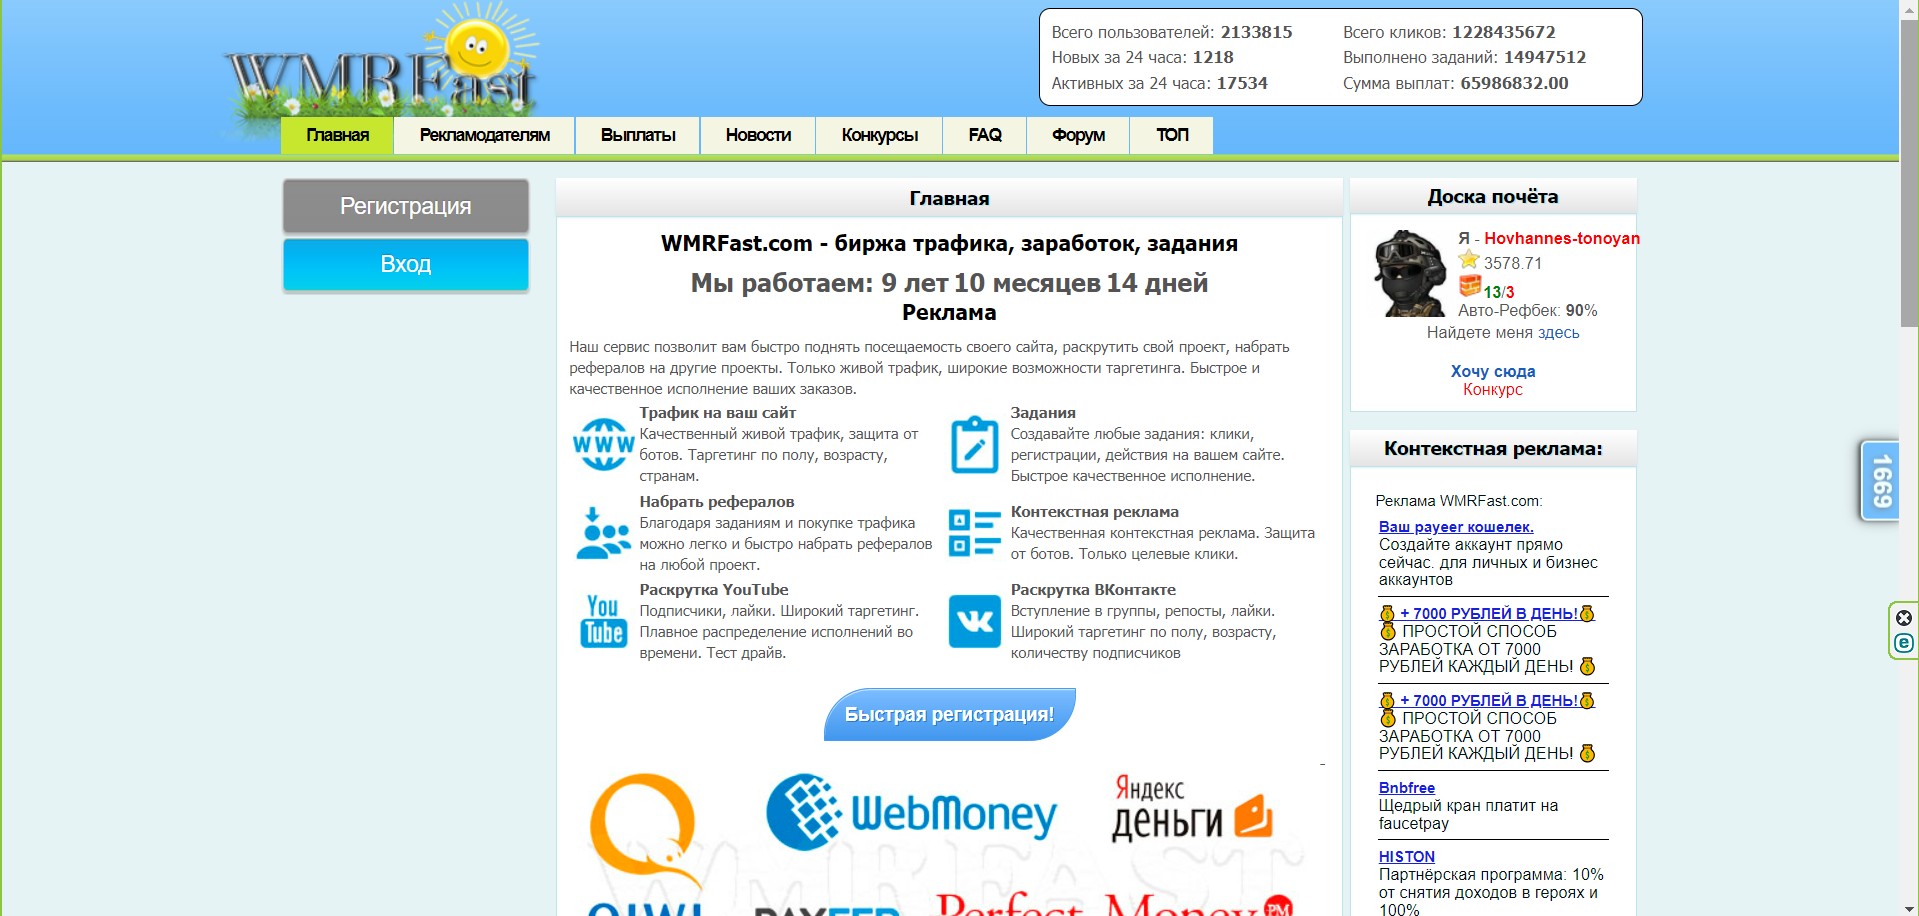Open the Выплаты tab

(638, 135)
